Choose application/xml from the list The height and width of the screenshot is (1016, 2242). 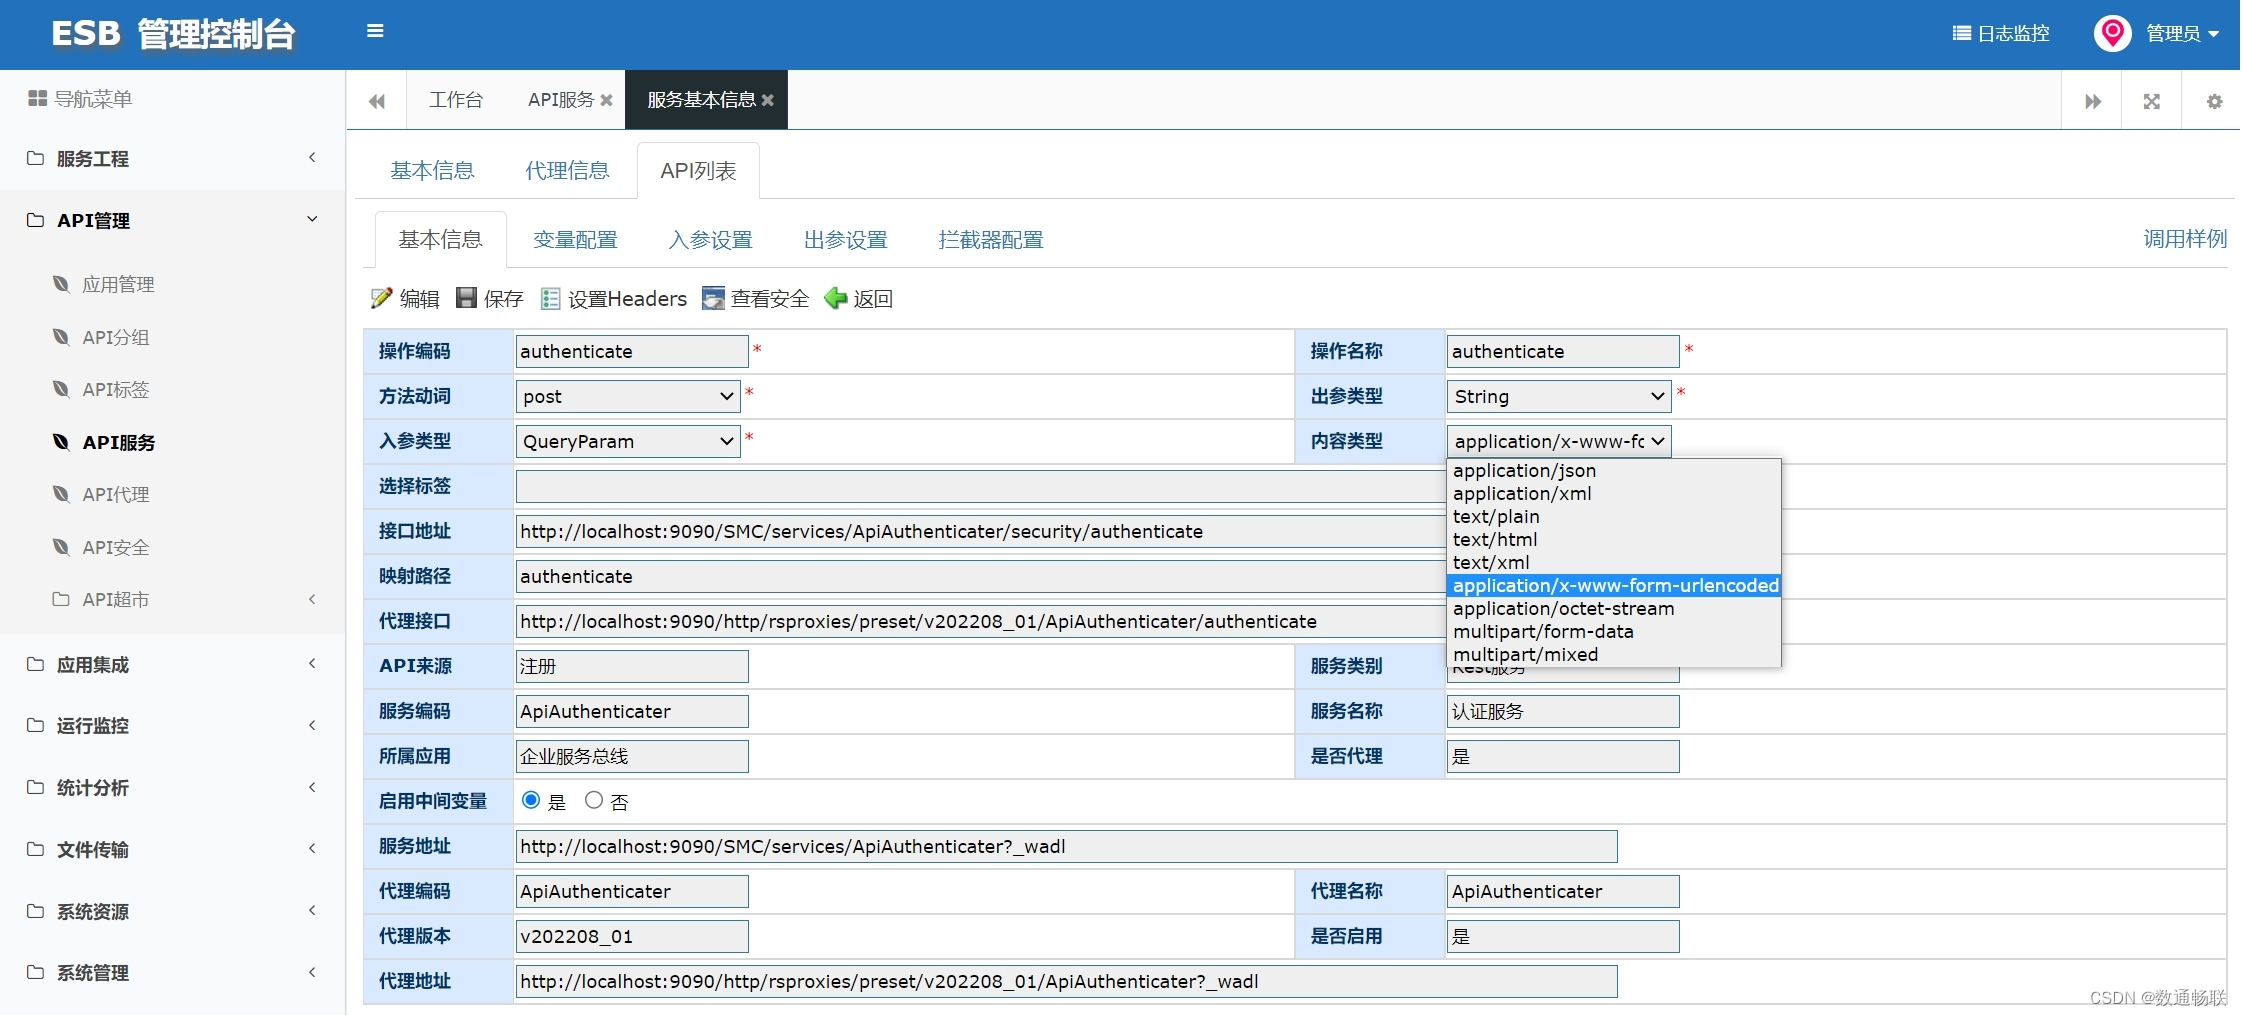coord(1614,494)
